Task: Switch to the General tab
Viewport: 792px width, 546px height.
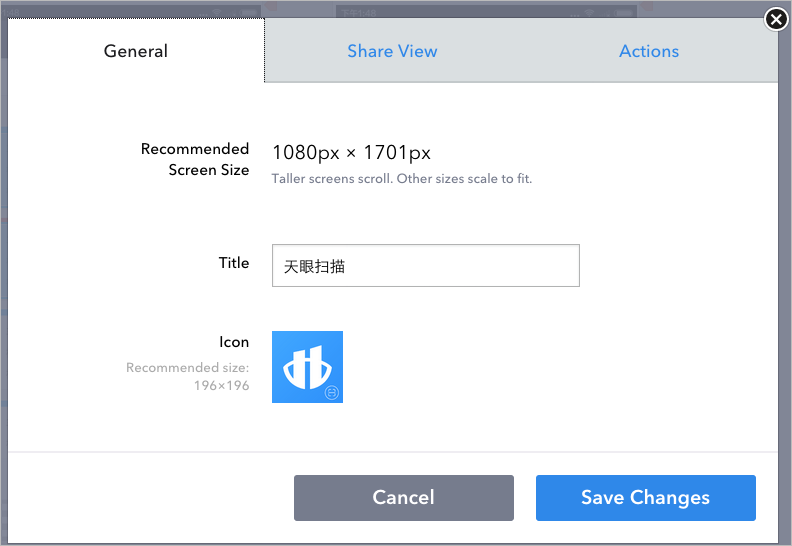Action: (136, 51)
